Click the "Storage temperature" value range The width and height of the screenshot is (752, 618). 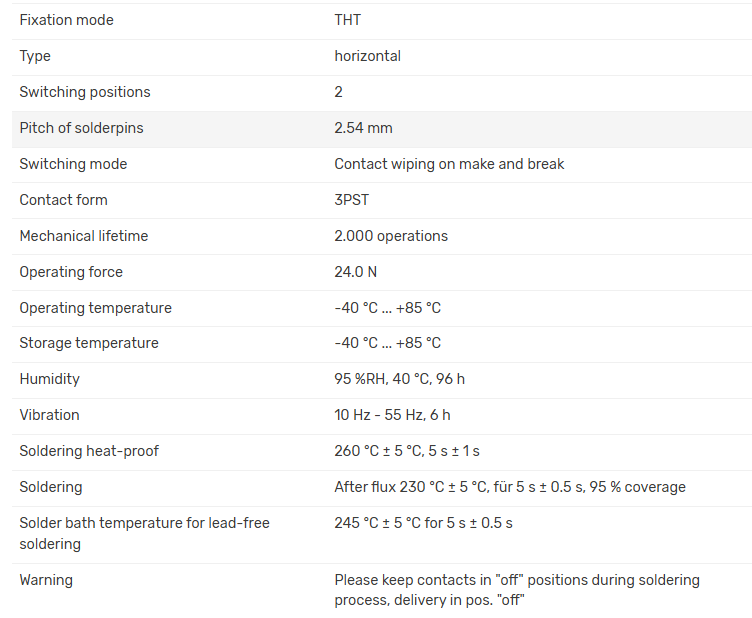(x=387, y=343)
